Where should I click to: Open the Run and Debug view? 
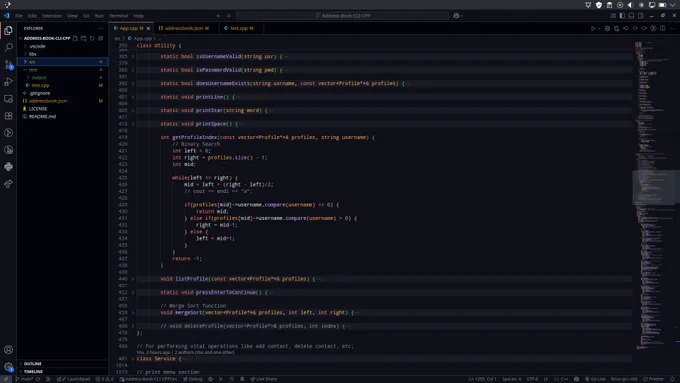click(x=8, y=82)
